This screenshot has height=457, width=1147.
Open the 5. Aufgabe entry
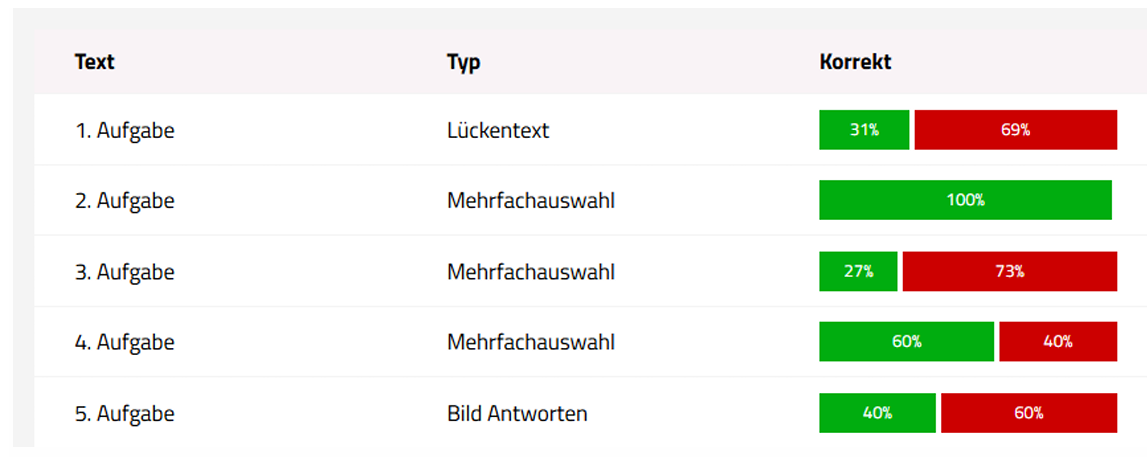(125, 413)
